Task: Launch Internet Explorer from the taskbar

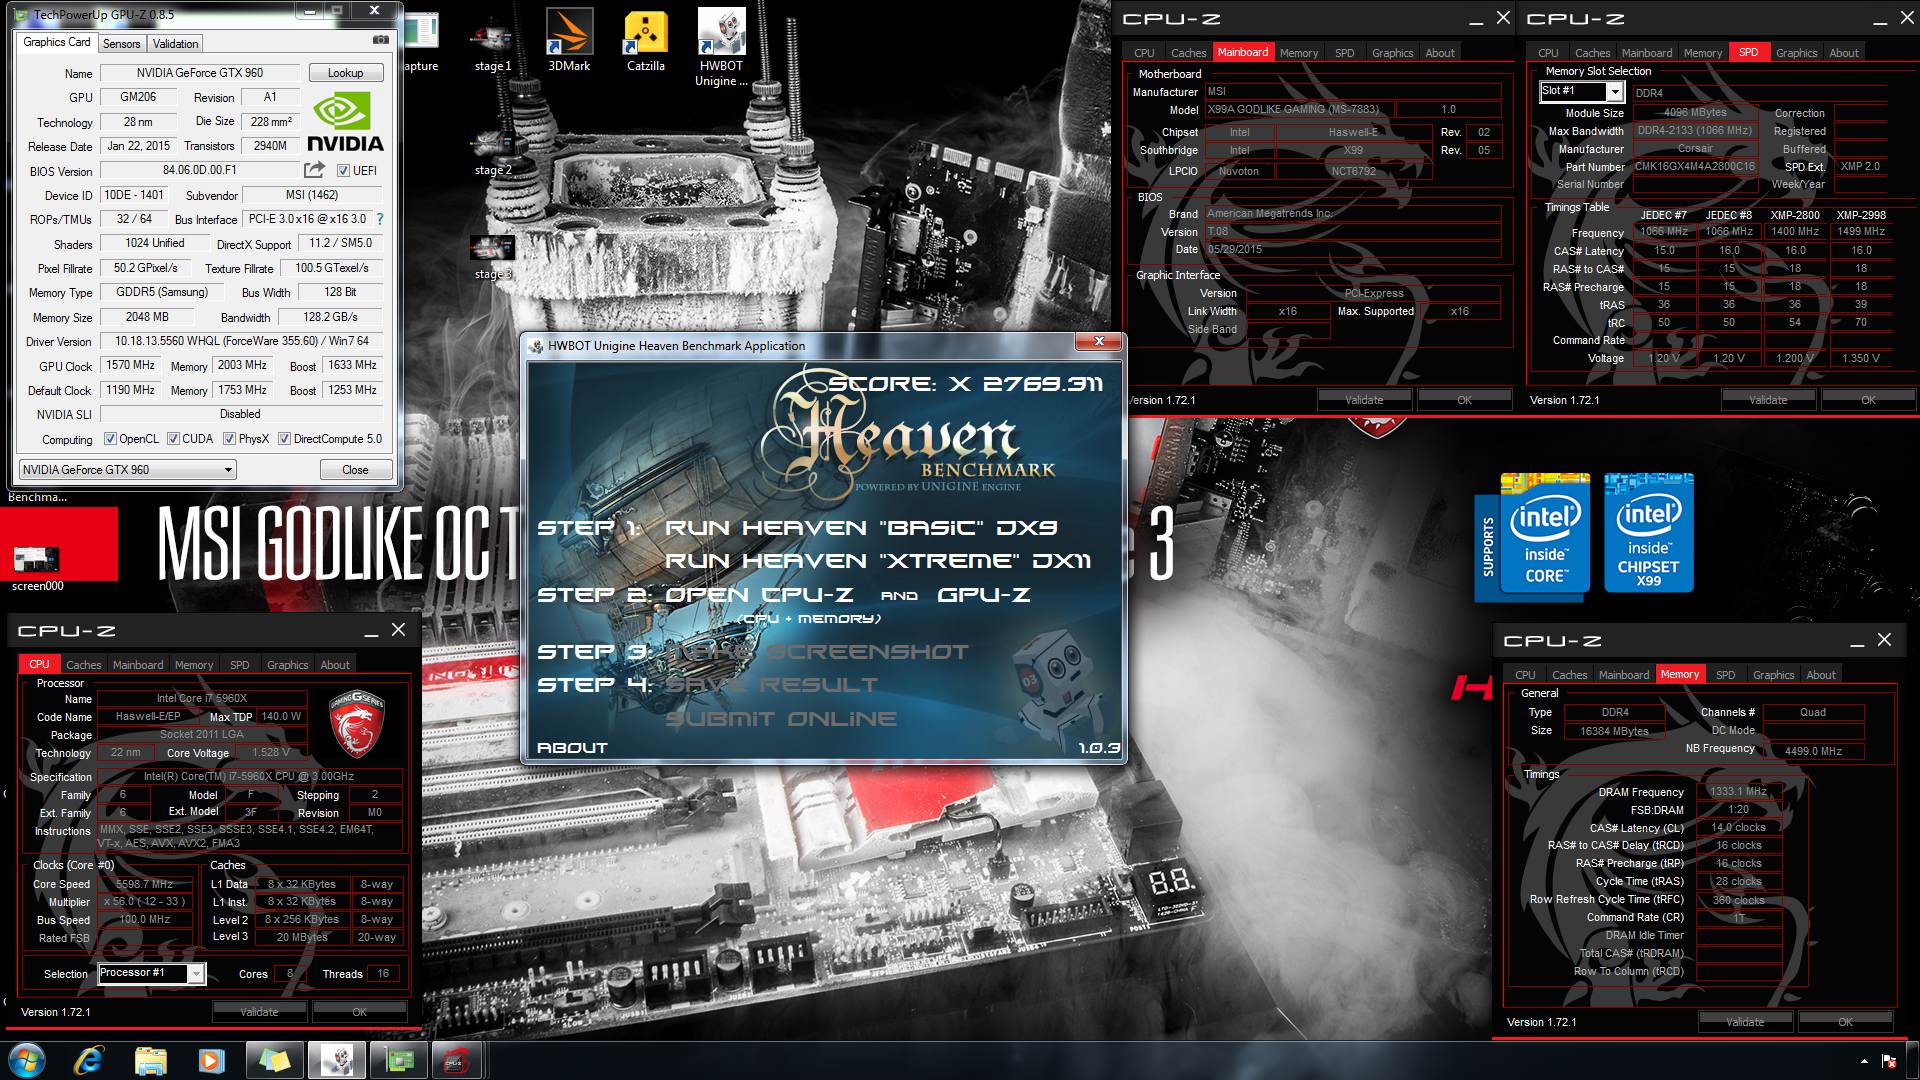Action: click(89, 1059)
